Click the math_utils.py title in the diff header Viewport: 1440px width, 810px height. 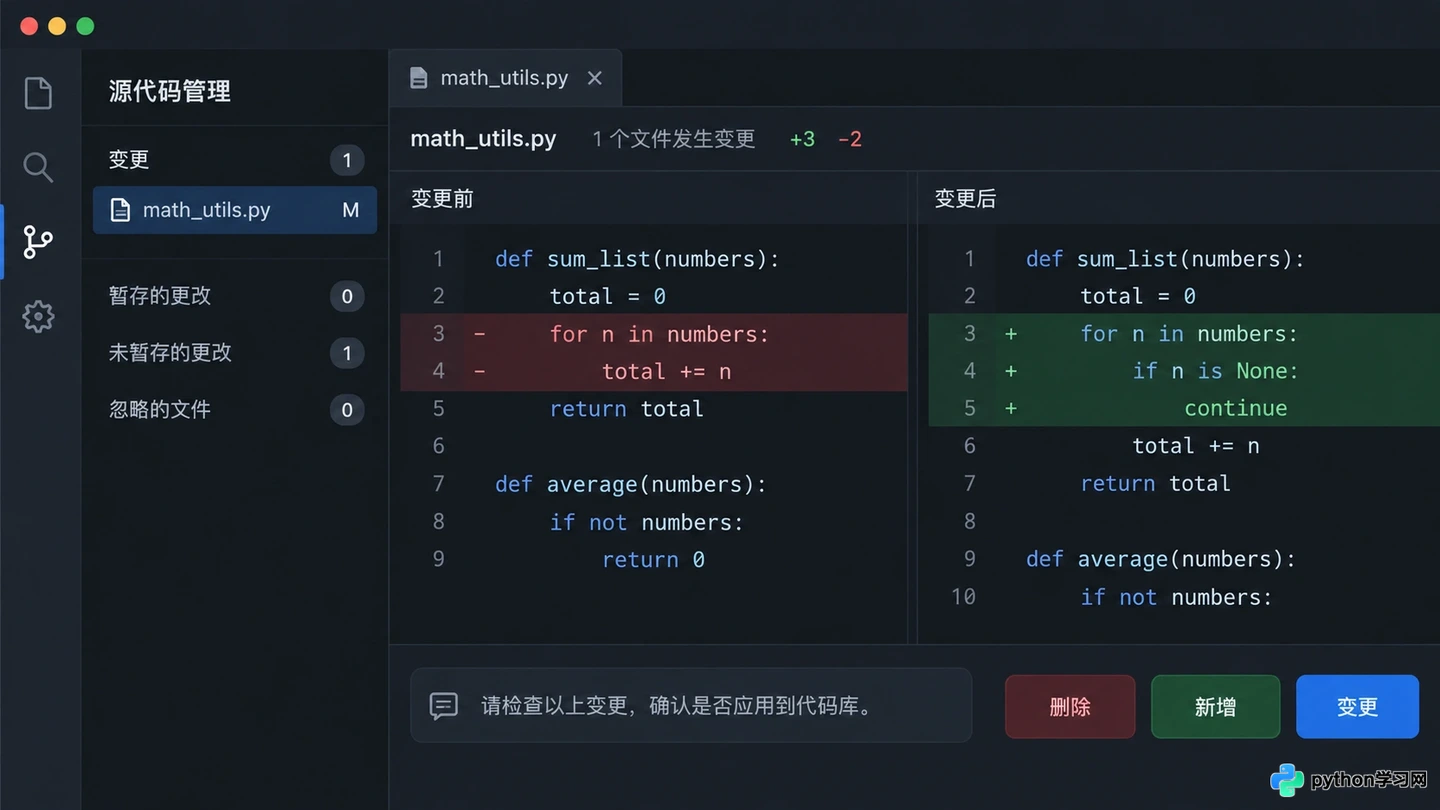click(x=483, y=139)
